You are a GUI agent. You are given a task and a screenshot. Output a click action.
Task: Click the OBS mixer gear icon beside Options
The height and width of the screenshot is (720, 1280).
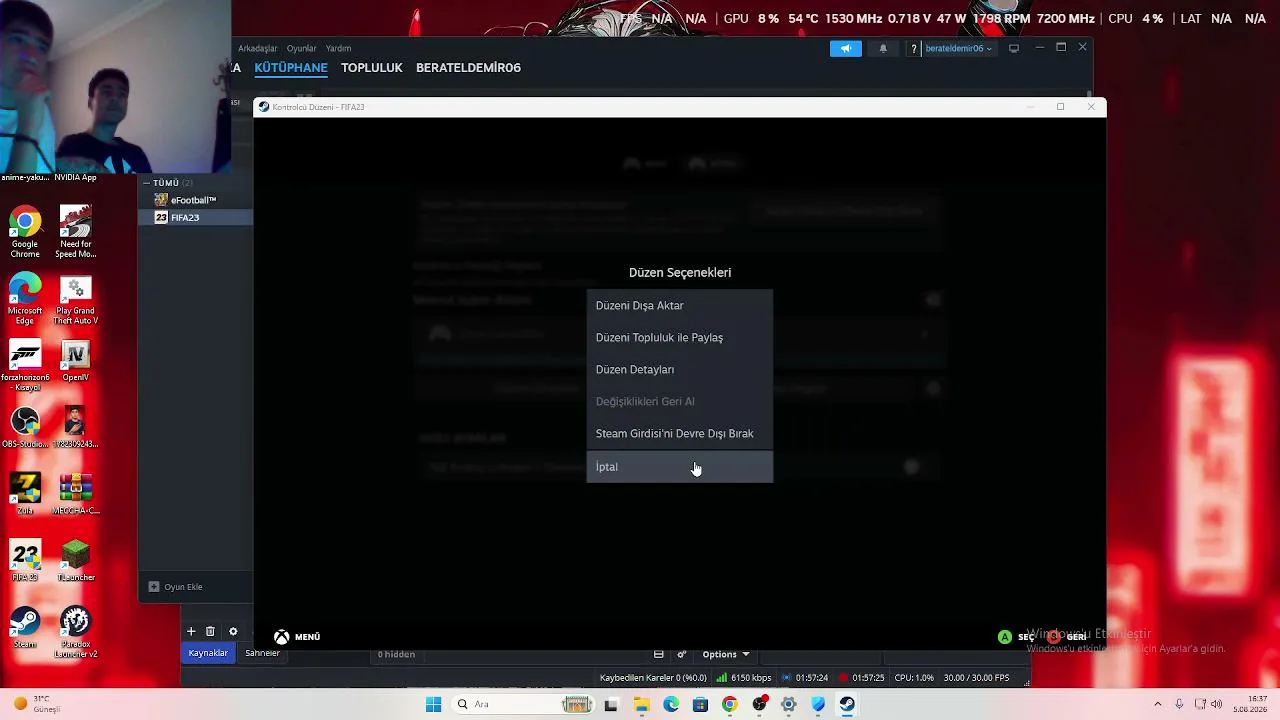[682, 655]
